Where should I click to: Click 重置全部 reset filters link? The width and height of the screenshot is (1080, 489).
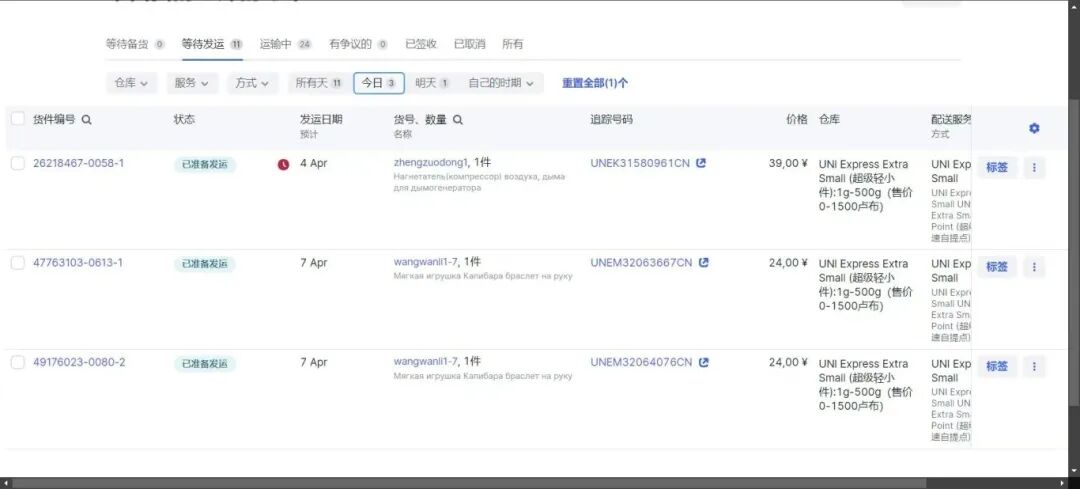(x=595, y=83)
